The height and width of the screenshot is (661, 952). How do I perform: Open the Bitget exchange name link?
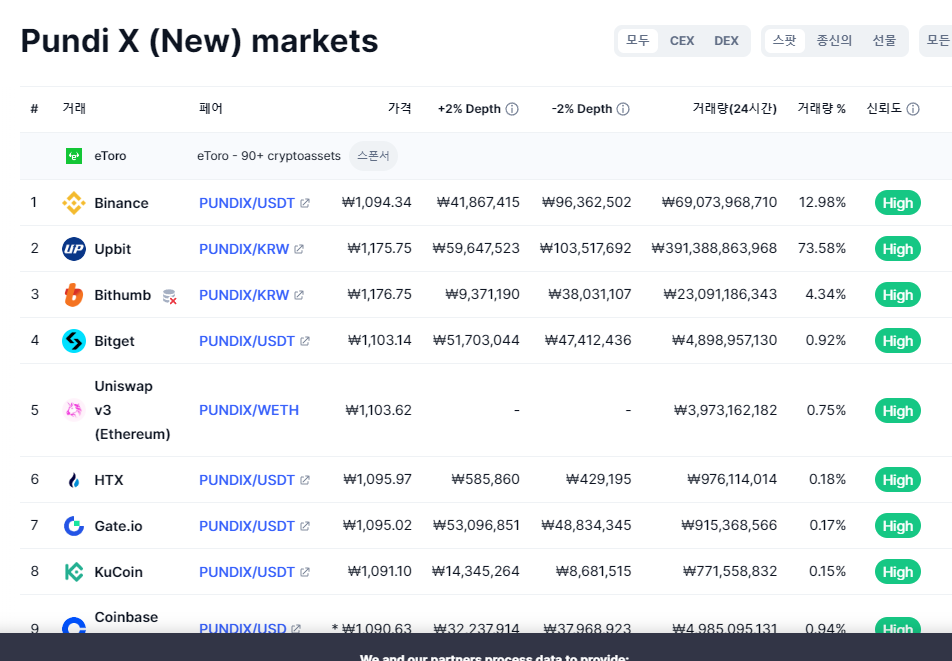(x=114, y=341)
